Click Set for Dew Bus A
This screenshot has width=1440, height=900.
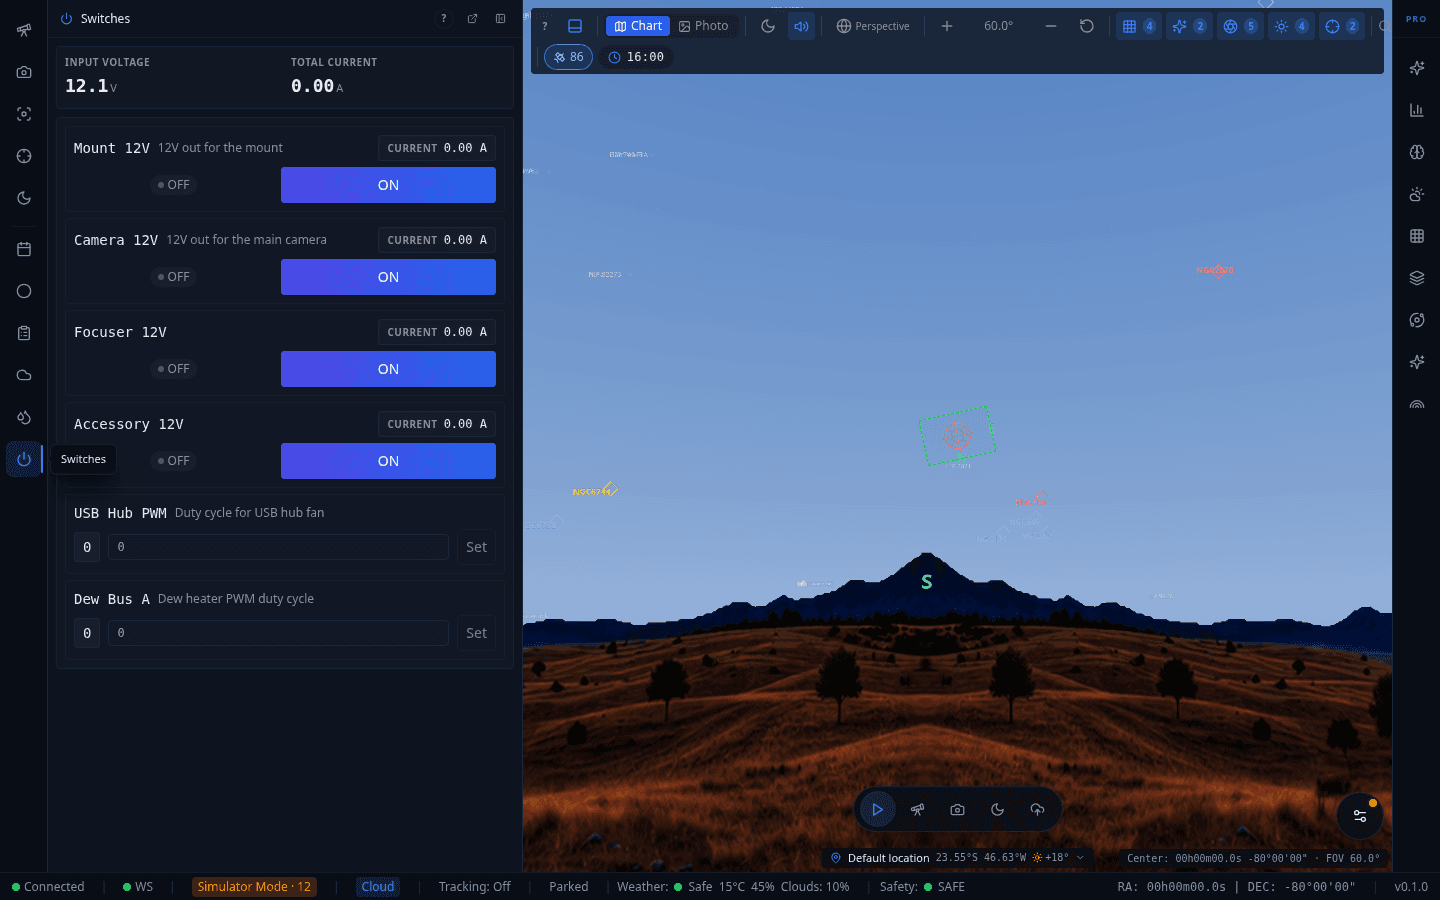pyautogui.click(x=477, y=633)
